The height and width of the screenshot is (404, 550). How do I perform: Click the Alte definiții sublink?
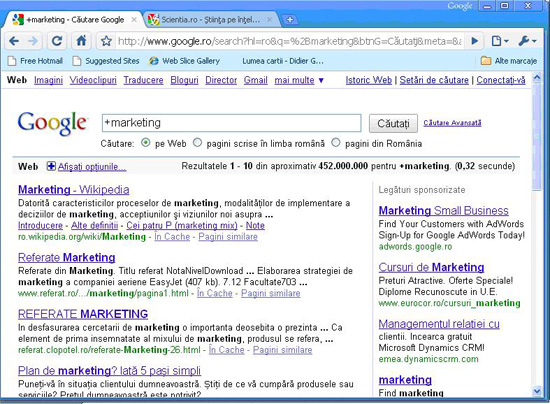[95, 225]
